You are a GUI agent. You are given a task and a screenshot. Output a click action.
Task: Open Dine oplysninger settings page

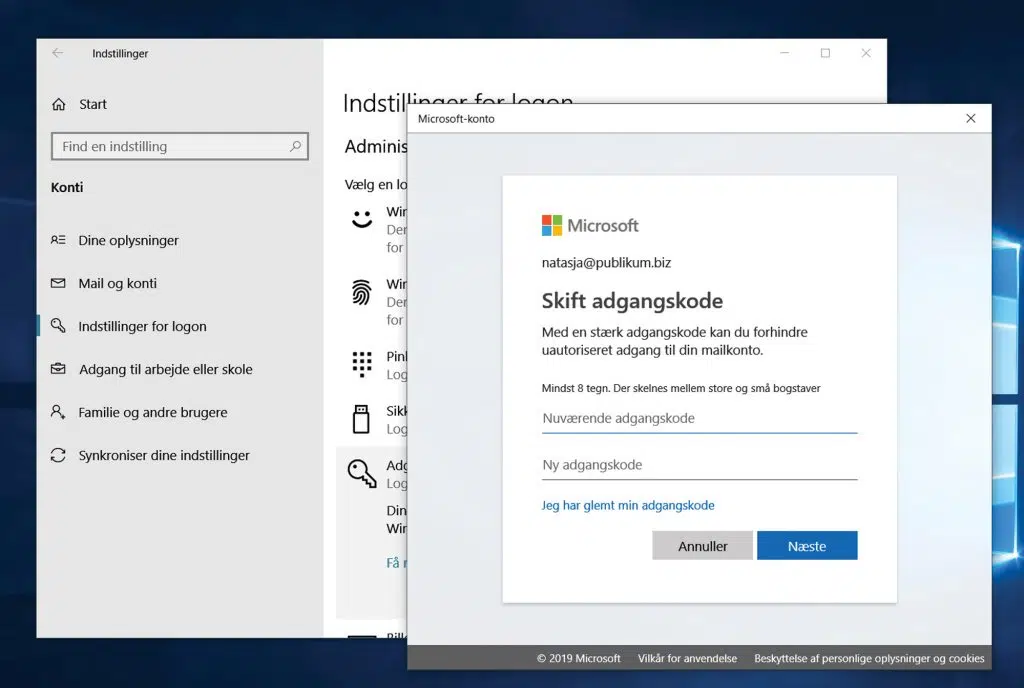point(129,240)
